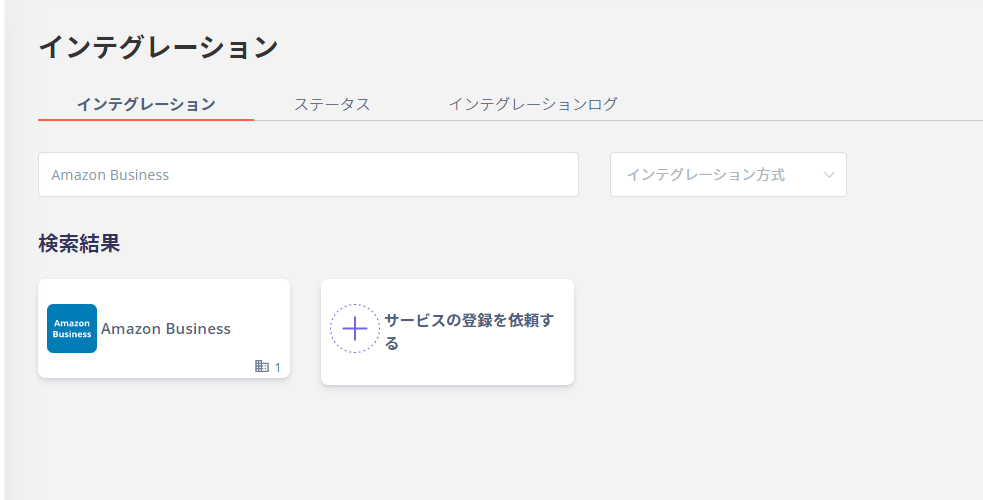The width and height of the screenshot is (983, 500).
Task: Open the インテグレーション方式 dropdown
Action: pyautogui.click(x=728, y=174)
